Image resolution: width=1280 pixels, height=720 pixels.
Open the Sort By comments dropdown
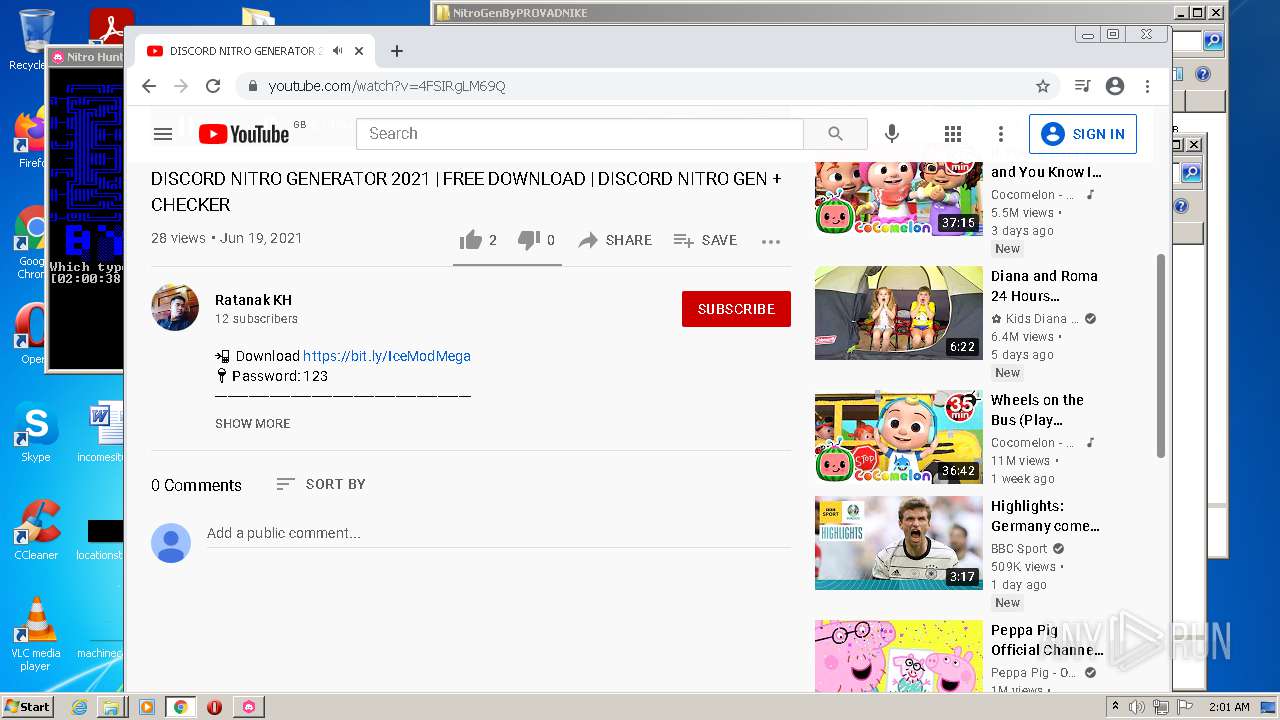321,484
